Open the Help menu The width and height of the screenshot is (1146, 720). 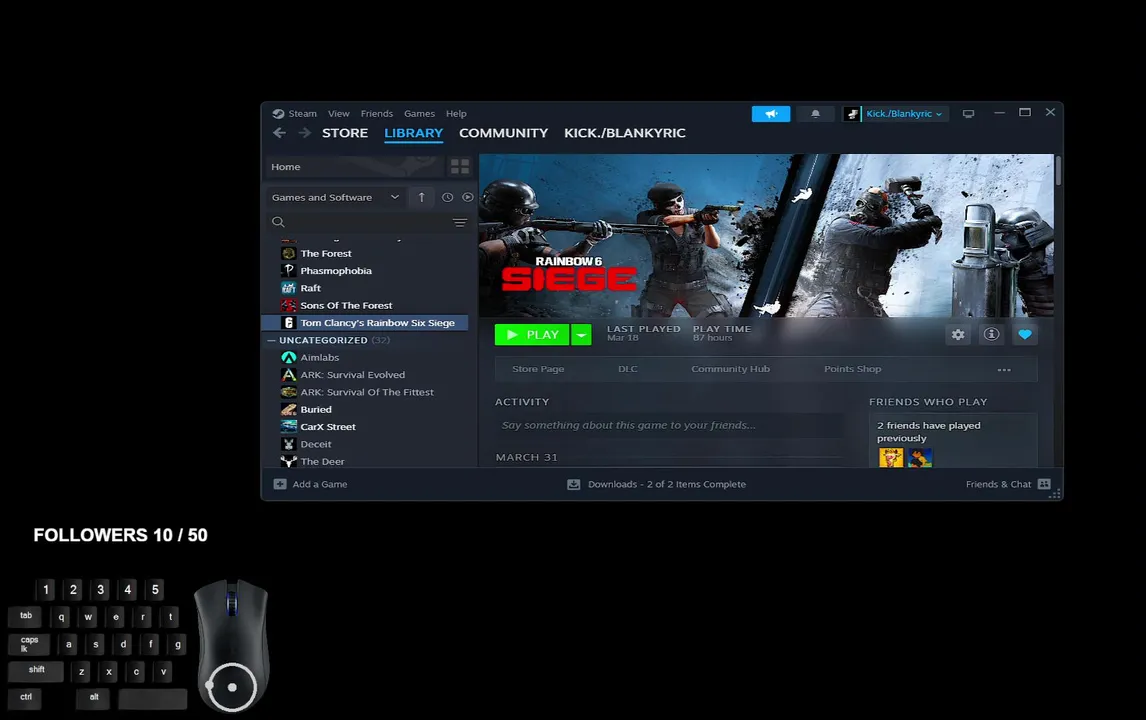click(456, 113)
